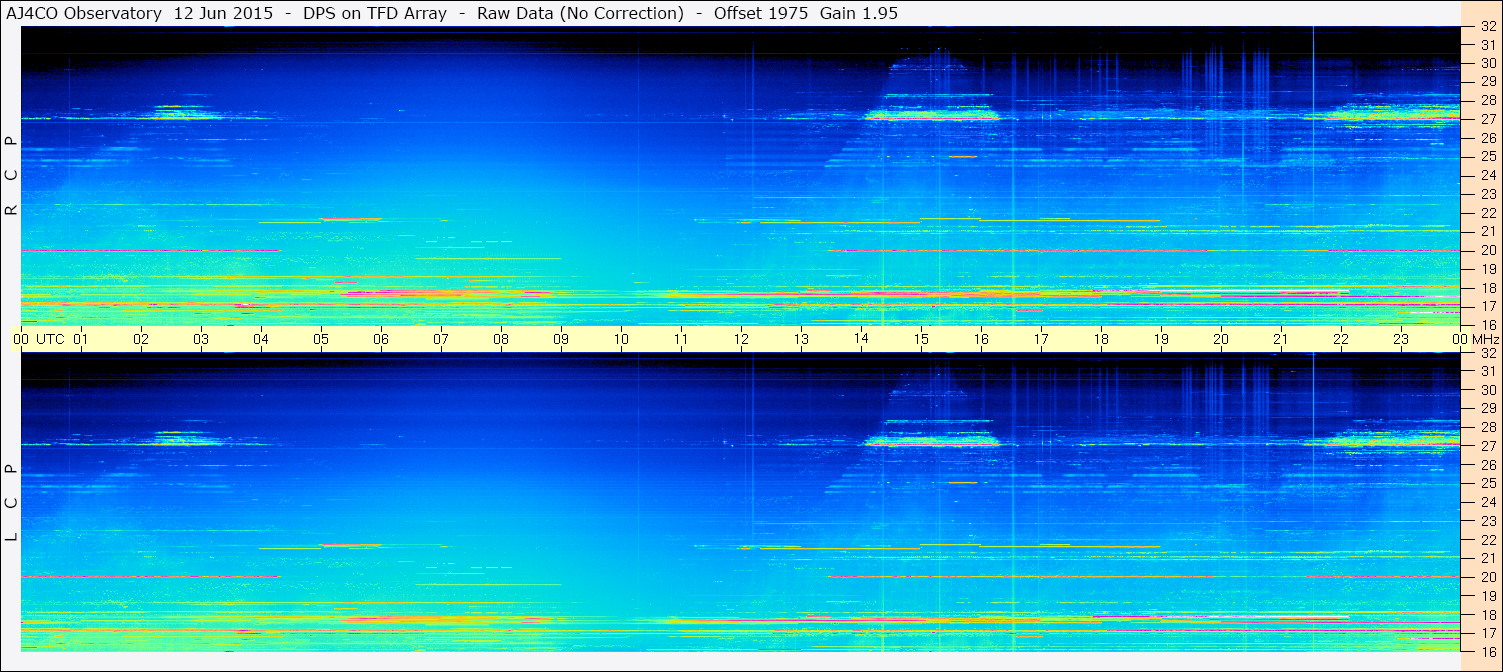This screenshot has height=672, width=1503.
Task: Select the date 12 Jun 2015 in header
Action: coord(223,13)
